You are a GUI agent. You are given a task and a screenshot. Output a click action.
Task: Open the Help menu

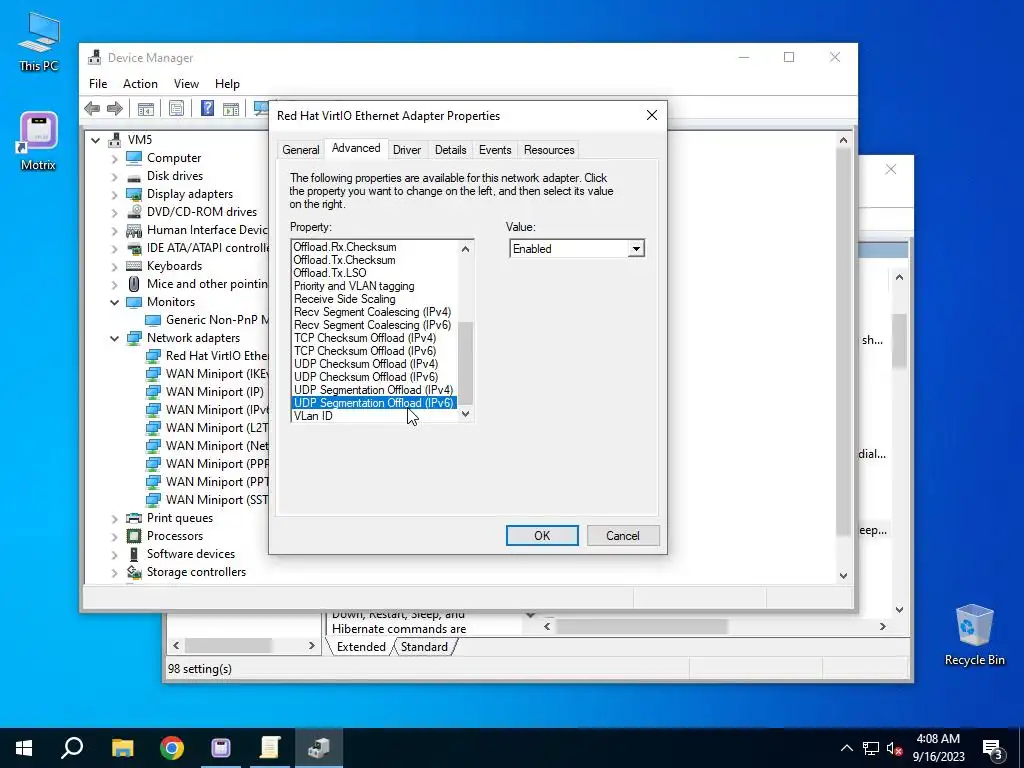tap(227, 84)
